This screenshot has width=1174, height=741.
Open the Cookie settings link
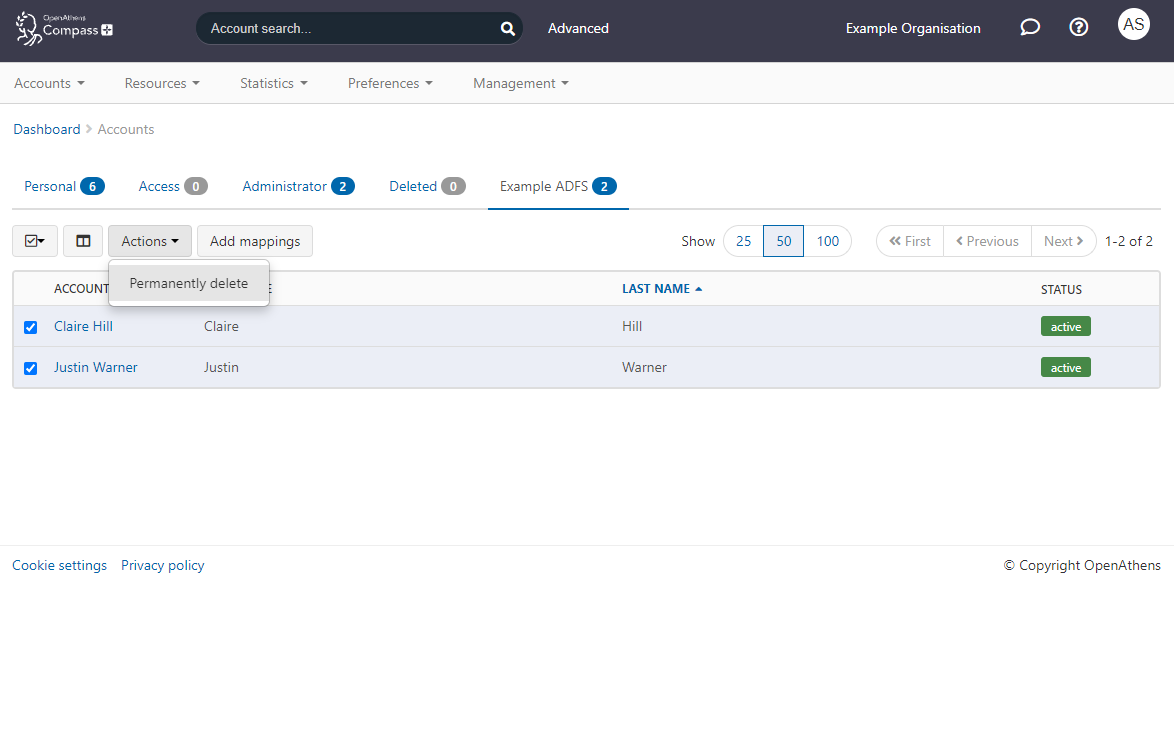pyautogui.click(x=59, y=565)
